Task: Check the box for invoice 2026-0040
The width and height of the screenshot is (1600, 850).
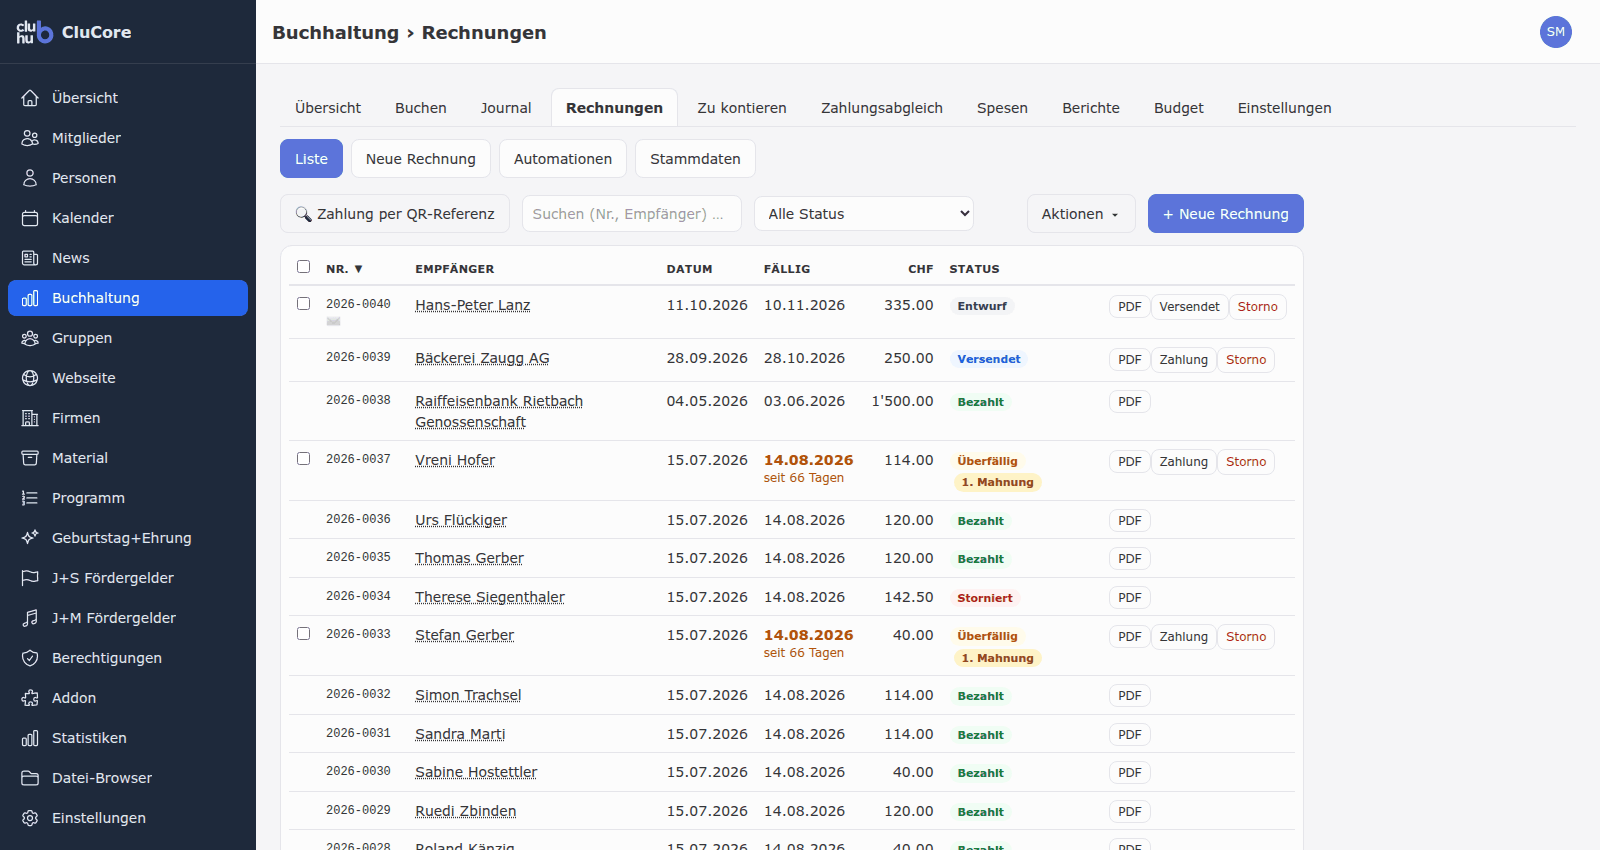Action: pos(303,304)
